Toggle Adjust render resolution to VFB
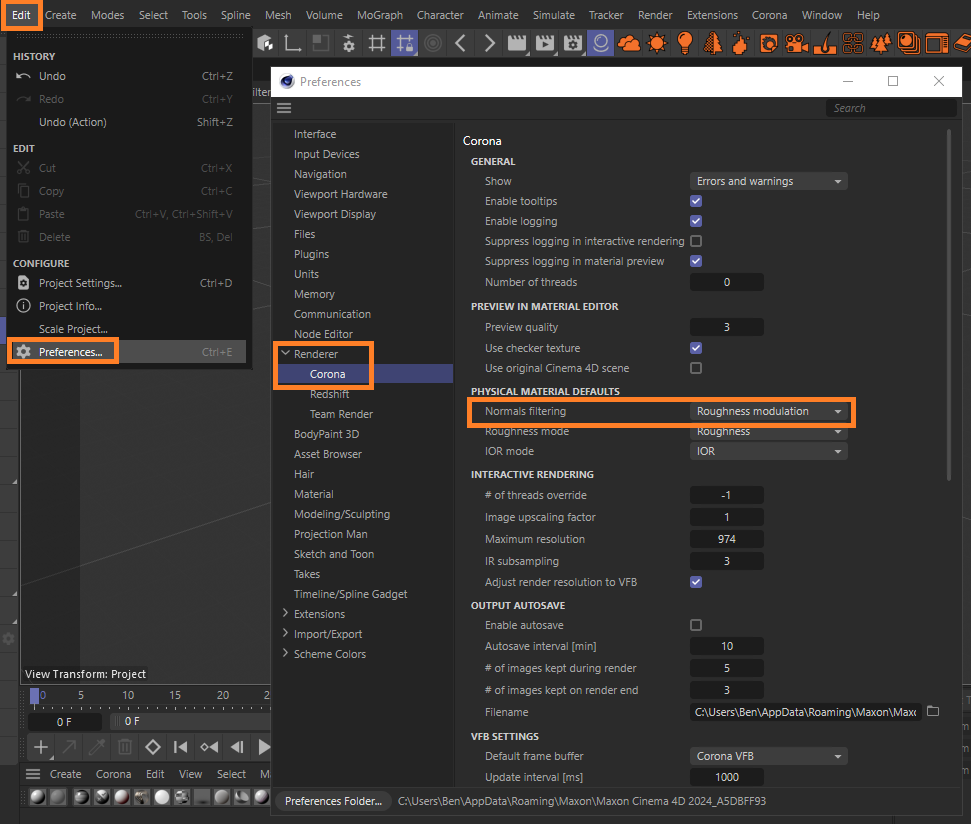971x824 pixels. click(x=696, y=582)
